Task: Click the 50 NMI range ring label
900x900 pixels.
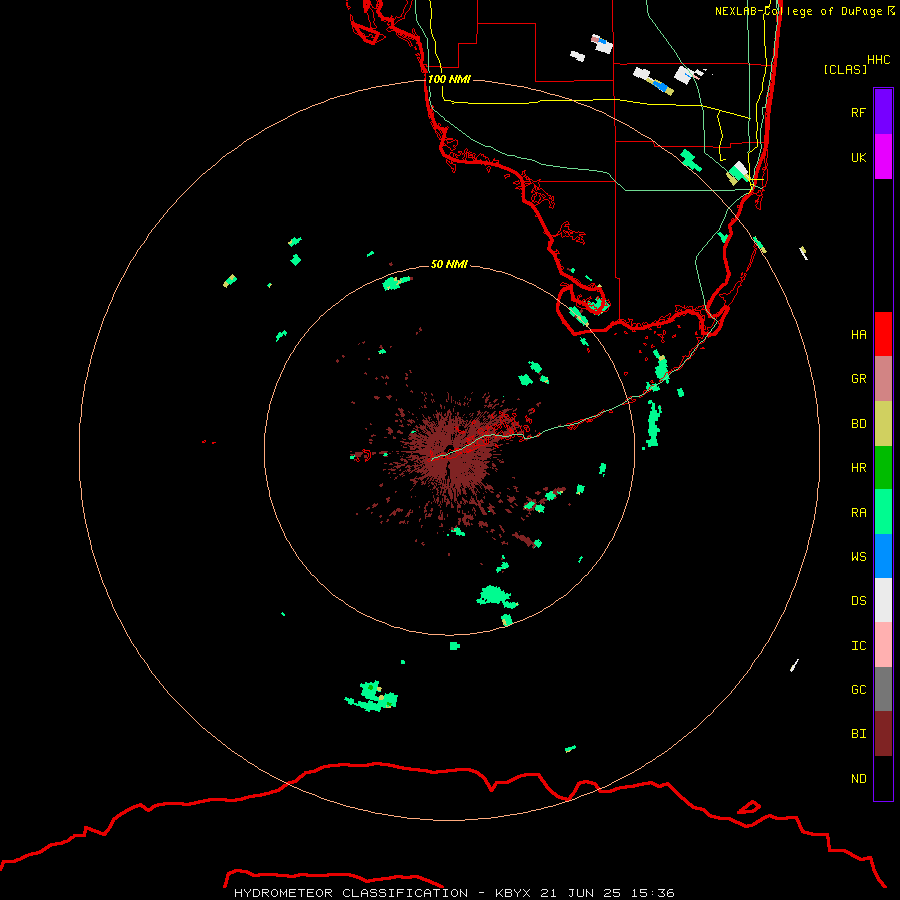Action: (x=449, y=264)
